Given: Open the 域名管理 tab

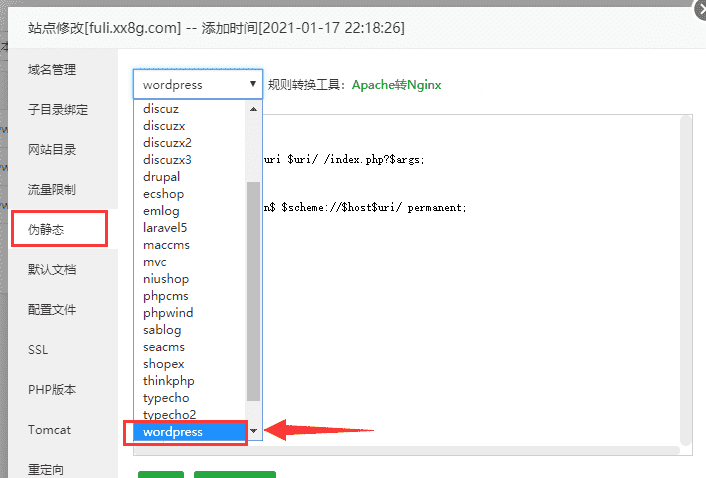Looking at the screenshot, I should 52,70.
